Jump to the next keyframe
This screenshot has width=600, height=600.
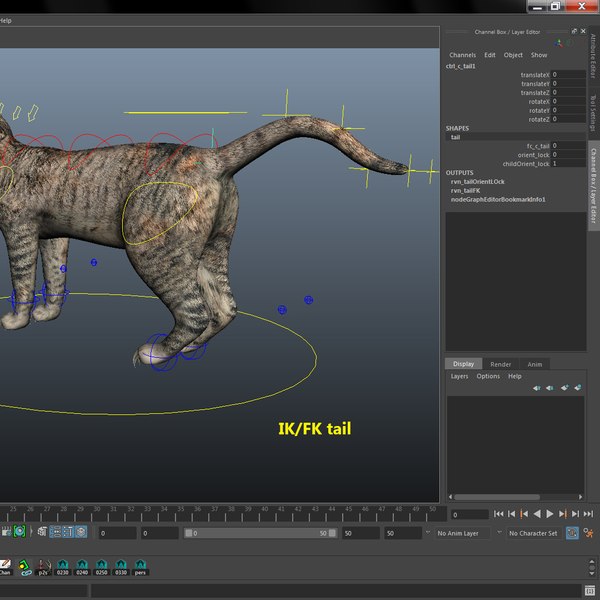pos(562,514)
